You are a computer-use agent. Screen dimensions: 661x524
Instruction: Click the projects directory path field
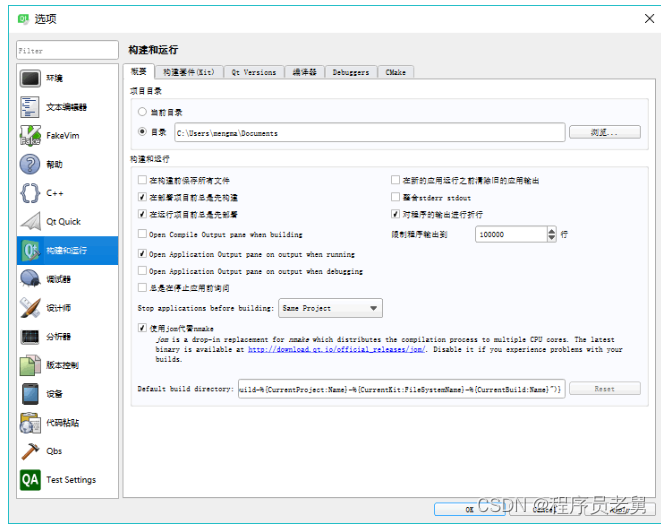point(370,133)
